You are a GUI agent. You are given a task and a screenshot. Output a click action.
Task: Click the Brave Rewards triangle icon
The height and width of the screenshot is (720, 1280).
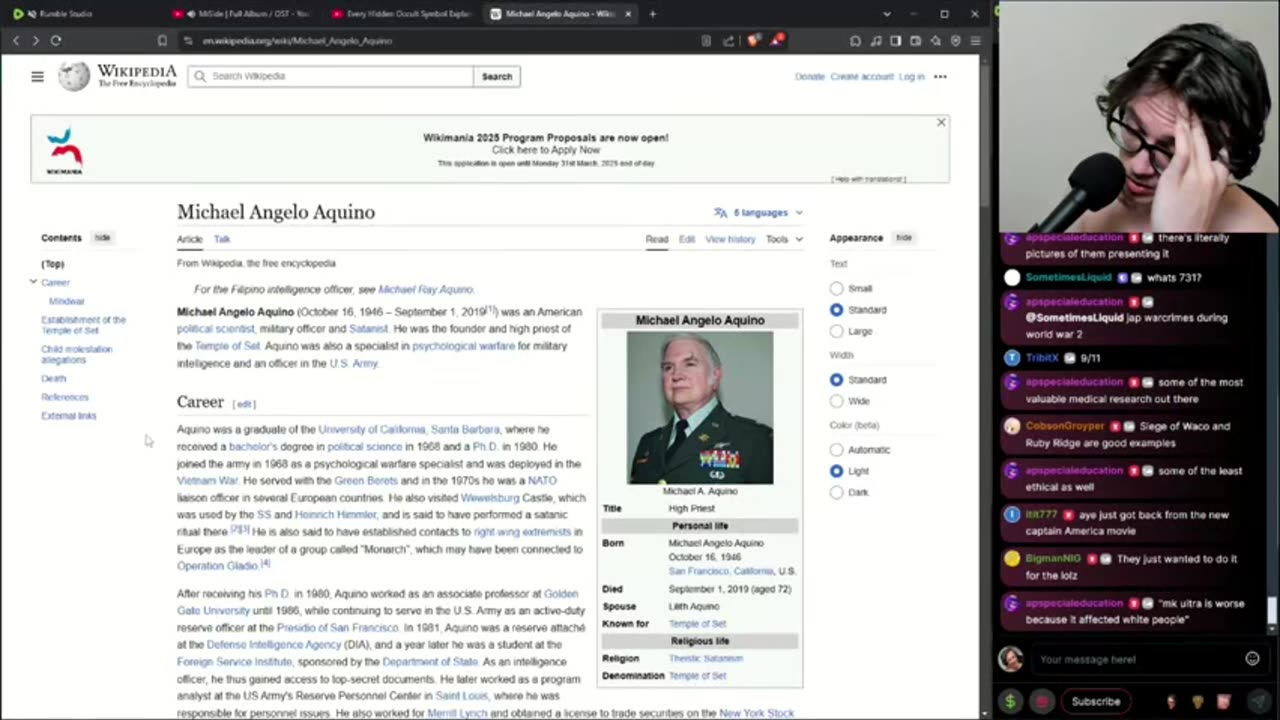click(777, 41)
